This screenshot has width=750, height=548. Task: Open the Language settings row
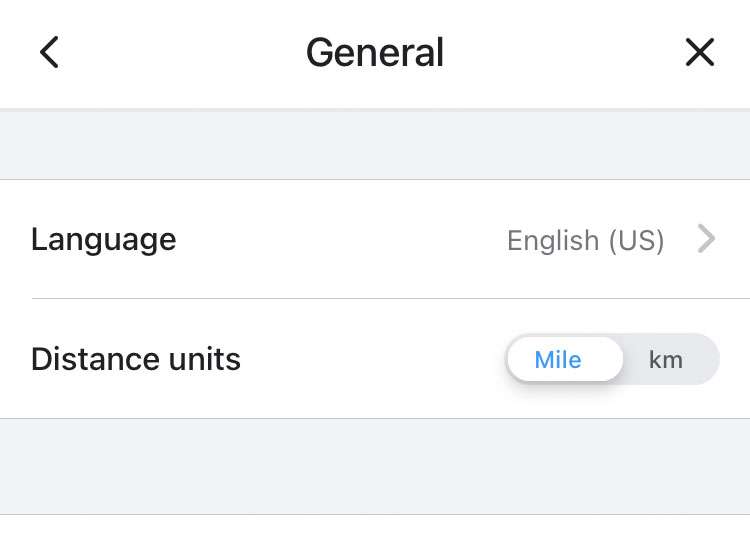(375, 240)
